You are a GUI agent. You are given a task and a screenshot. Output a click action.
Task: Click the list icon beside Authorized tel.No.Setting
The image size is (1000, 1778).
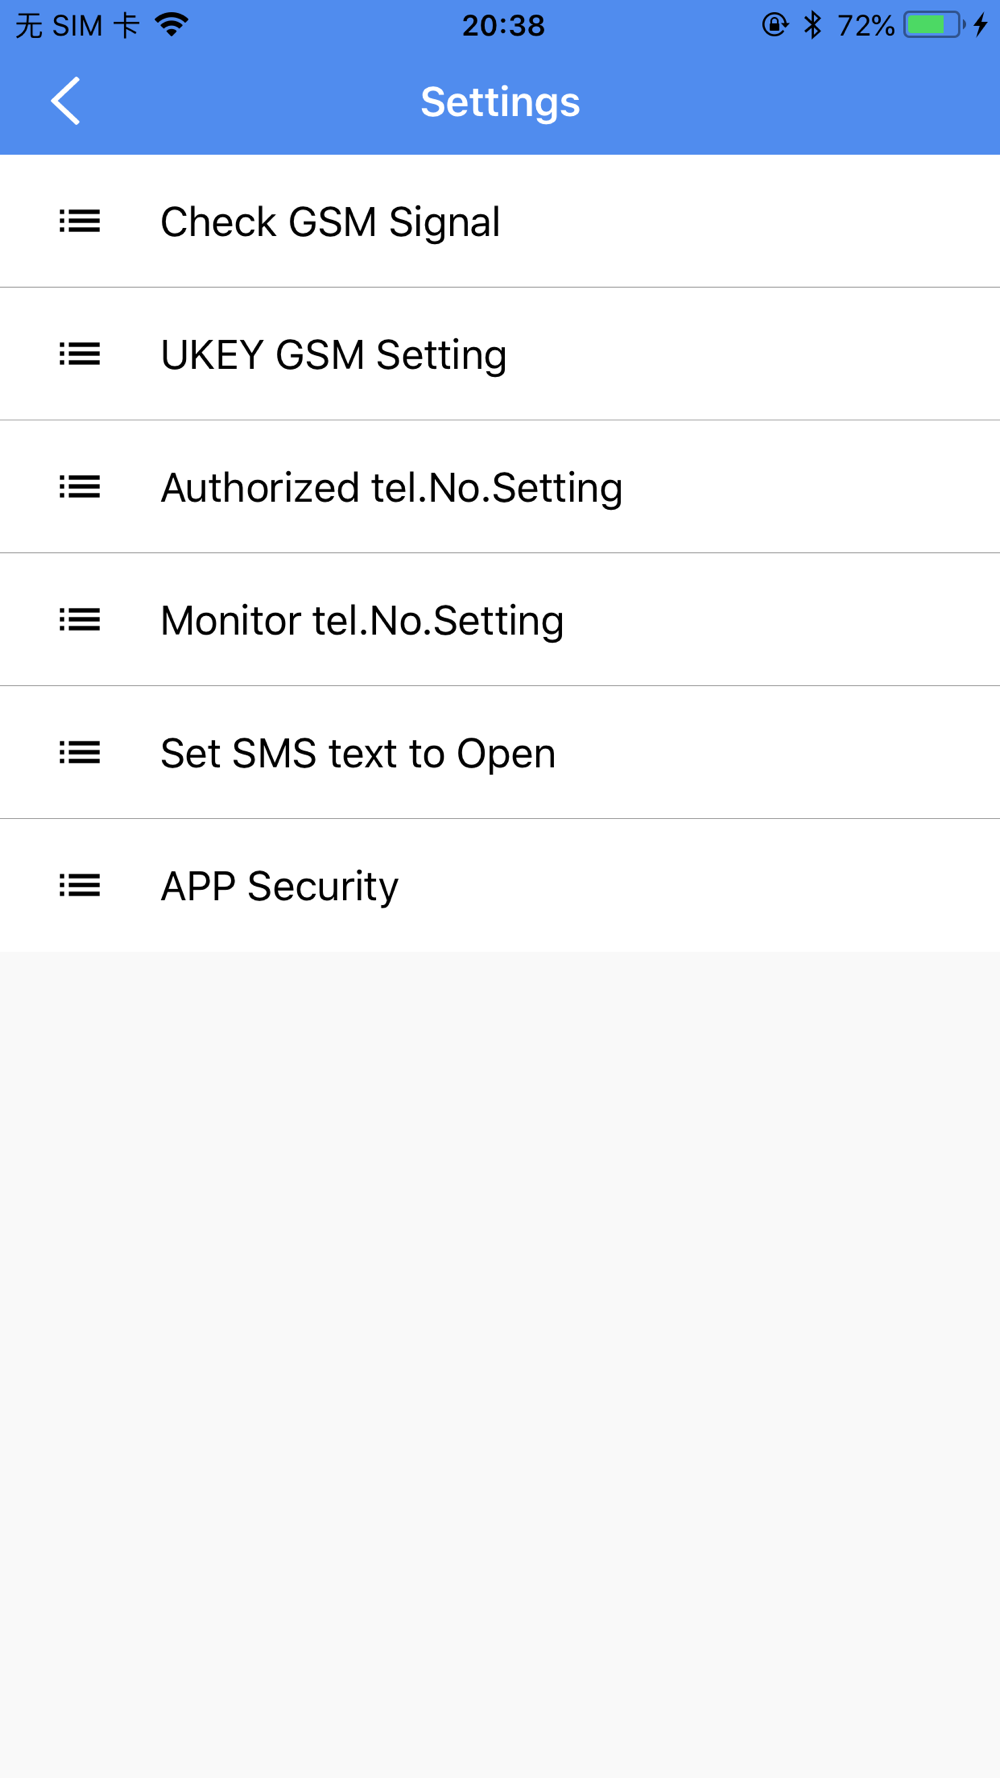(80, 487)
